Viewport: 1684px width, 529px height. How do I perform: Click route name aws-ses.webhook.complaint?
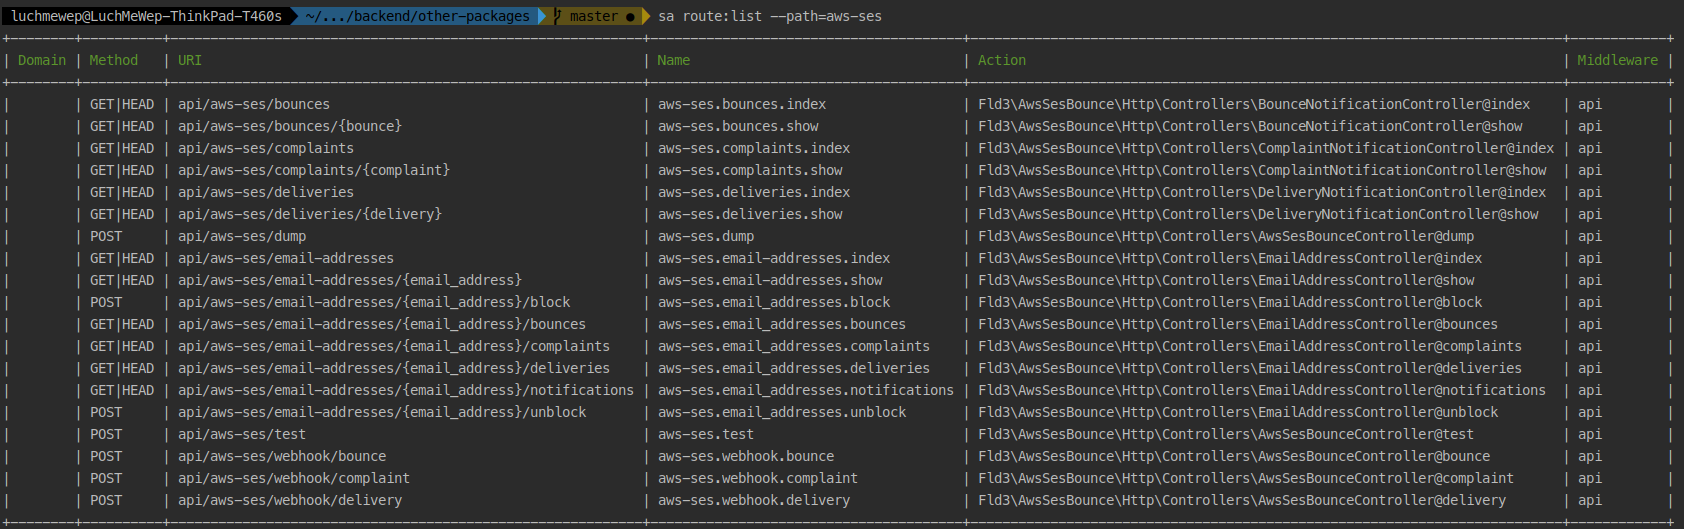(758, 478)
